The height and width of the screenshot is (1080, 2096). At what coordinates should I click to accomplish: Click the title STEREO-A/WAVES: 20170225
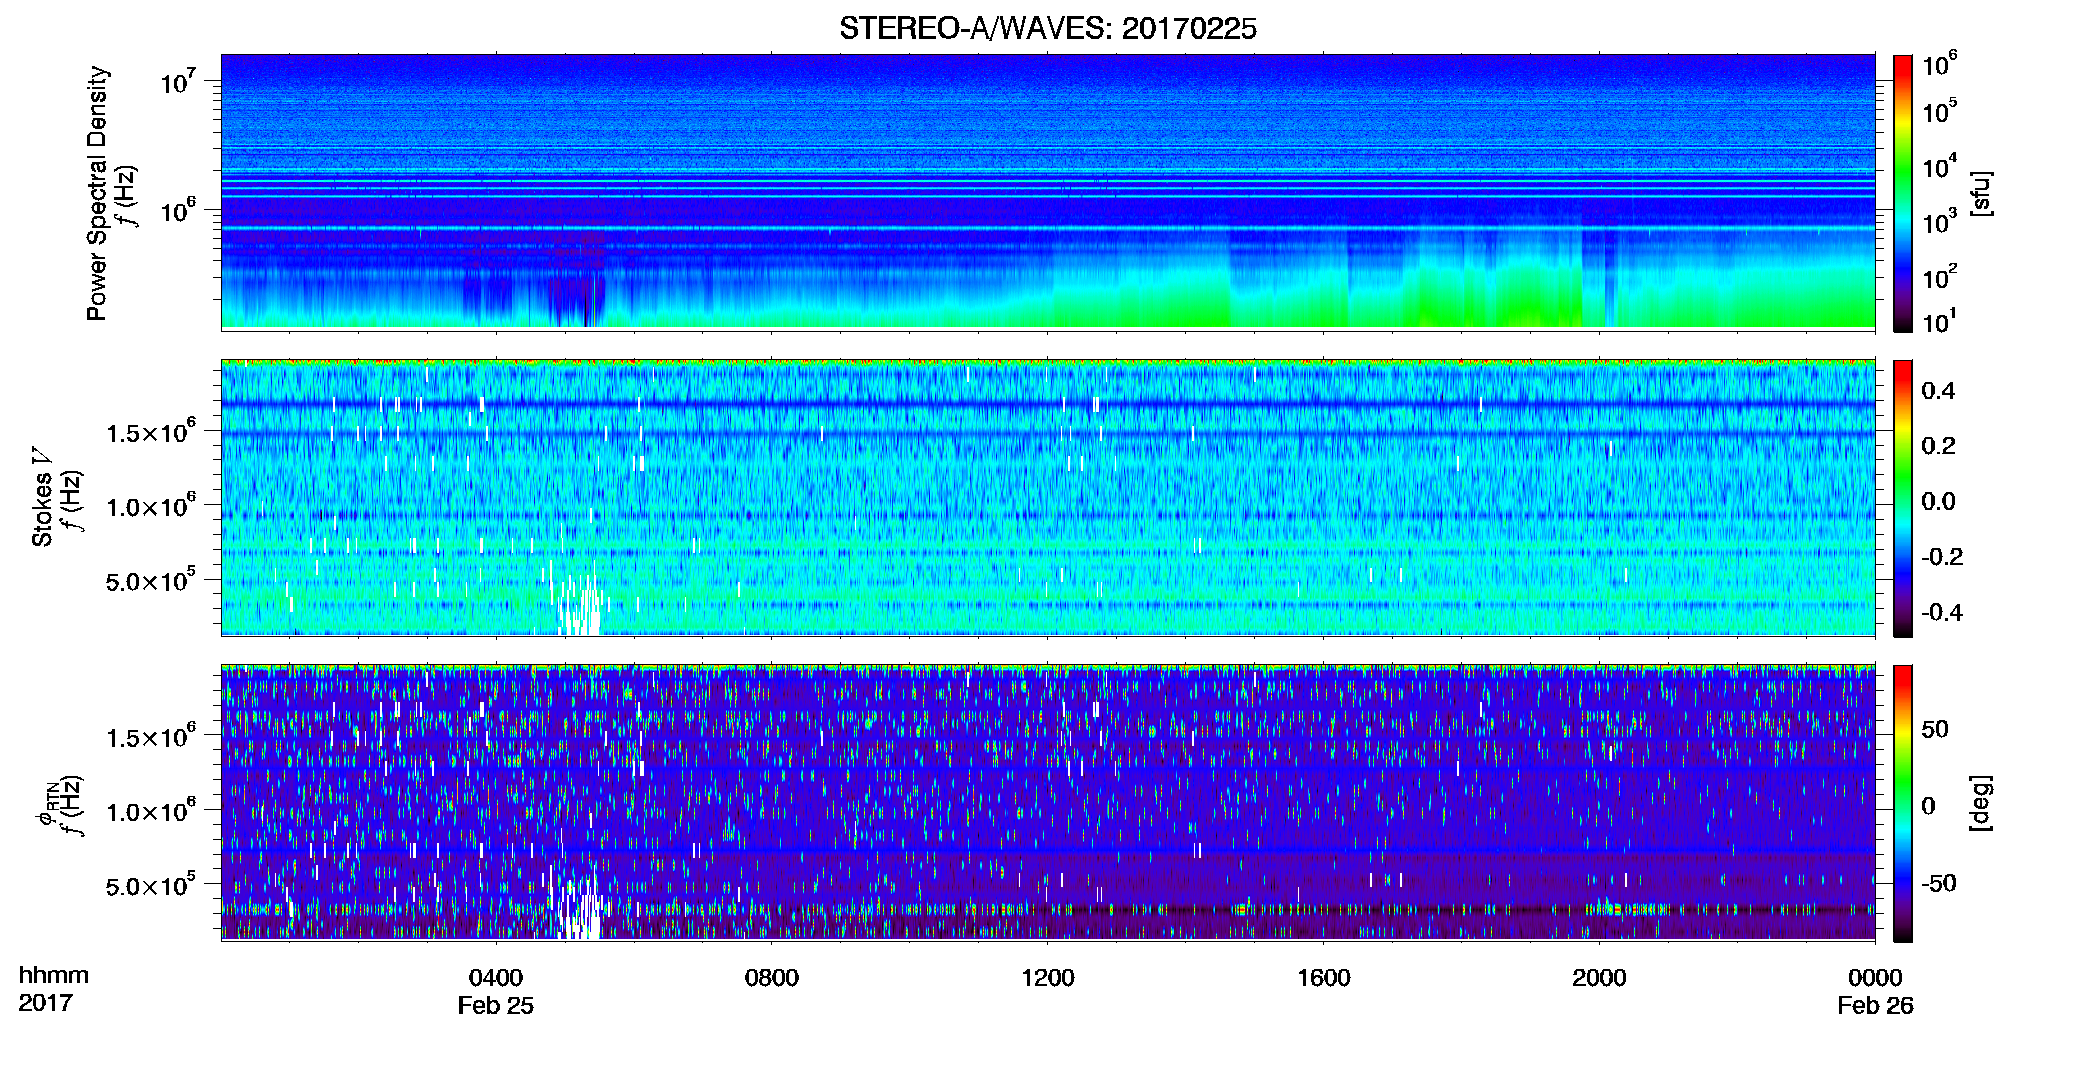[x=1047, y=29]
